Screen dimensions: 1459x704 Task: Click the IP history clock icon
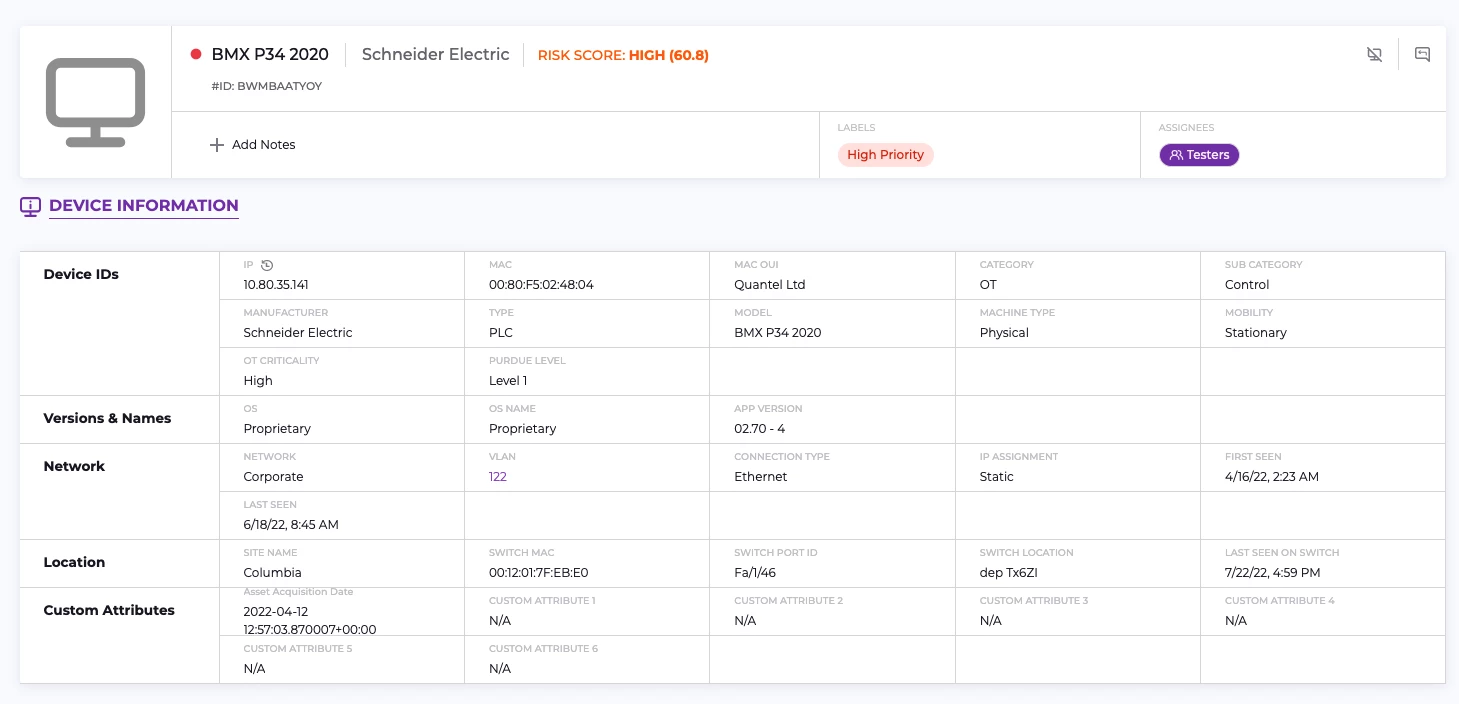click(267, 265)
